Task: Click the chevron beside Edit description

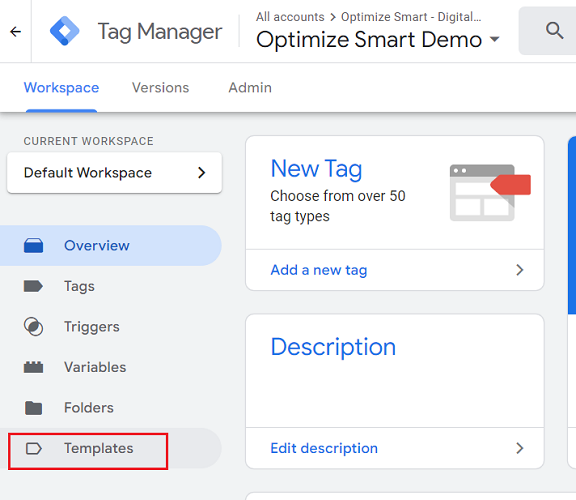Action: pos(519,448)
